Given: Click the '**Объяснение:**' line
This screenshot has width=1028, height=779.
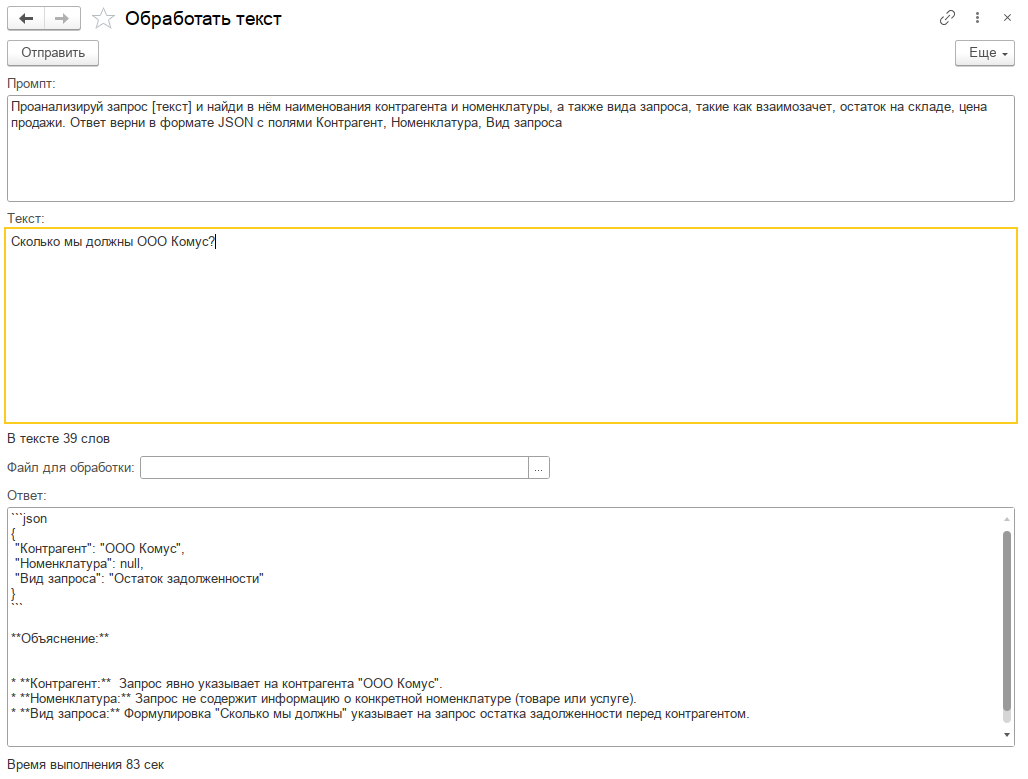Looking at the screenshot, I should click(60, 638).
